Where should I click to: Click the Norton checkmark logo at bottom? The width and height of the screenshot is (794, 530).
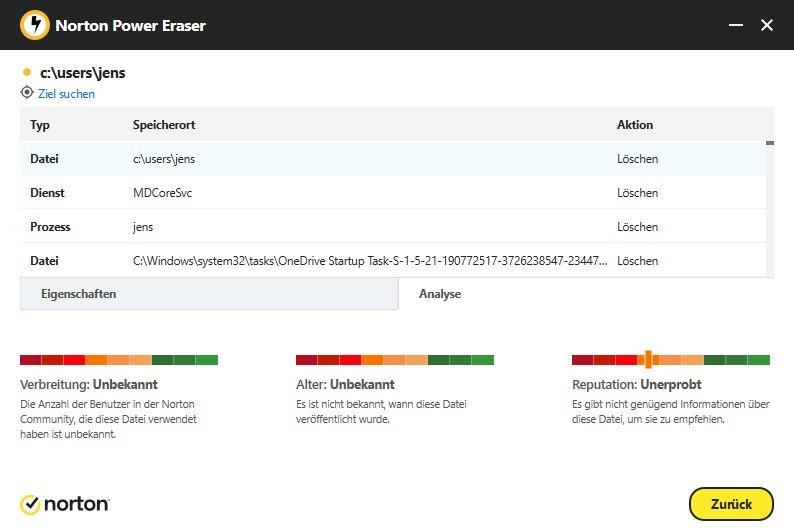click(x=30, y=504)
